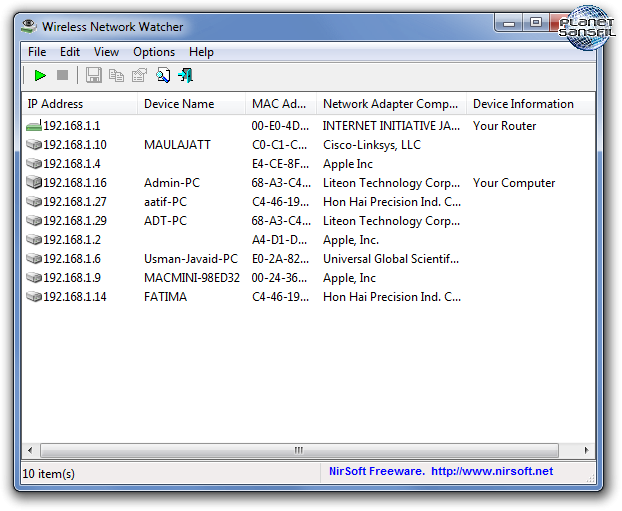Click the Apple Inc cell in 192.168.1.4 row

coord(348,164)
